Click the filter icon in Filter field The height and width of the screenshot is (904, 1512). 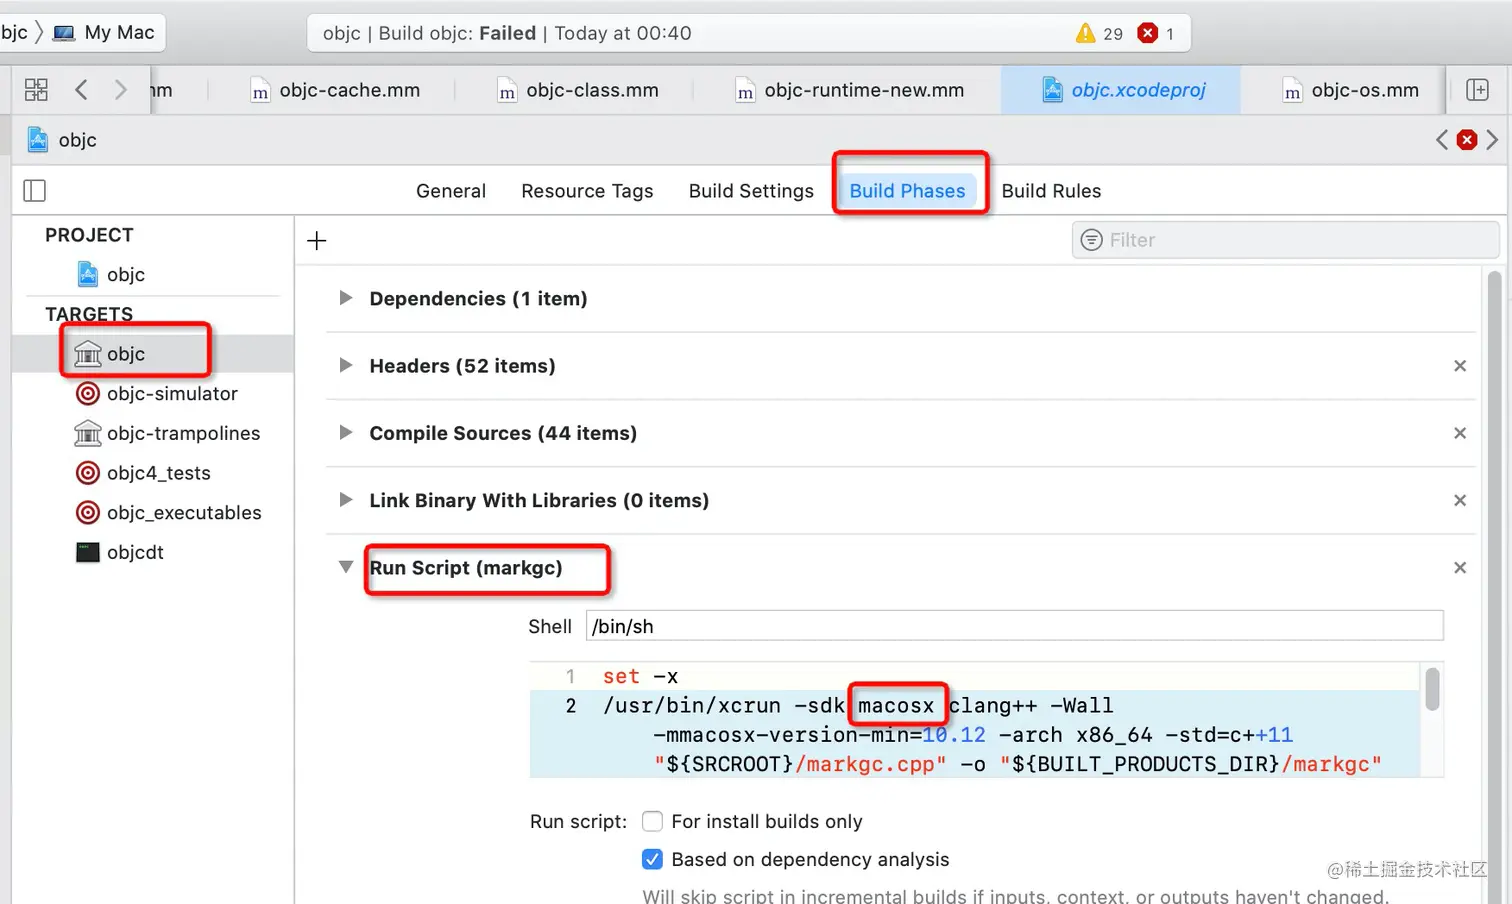1092,240
